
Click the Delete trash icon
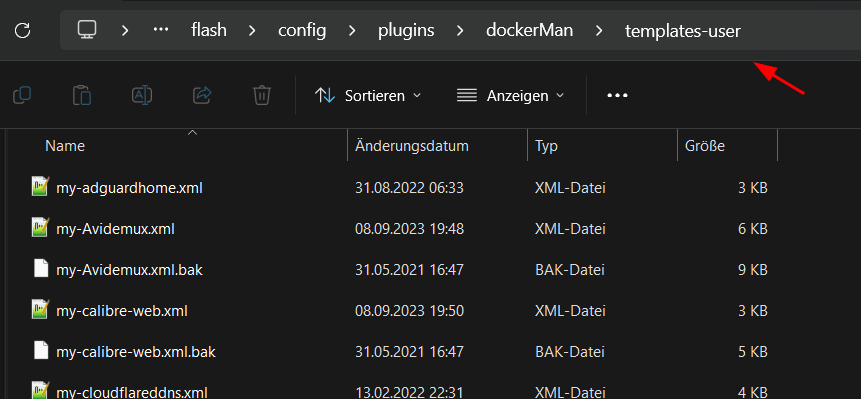262,95
